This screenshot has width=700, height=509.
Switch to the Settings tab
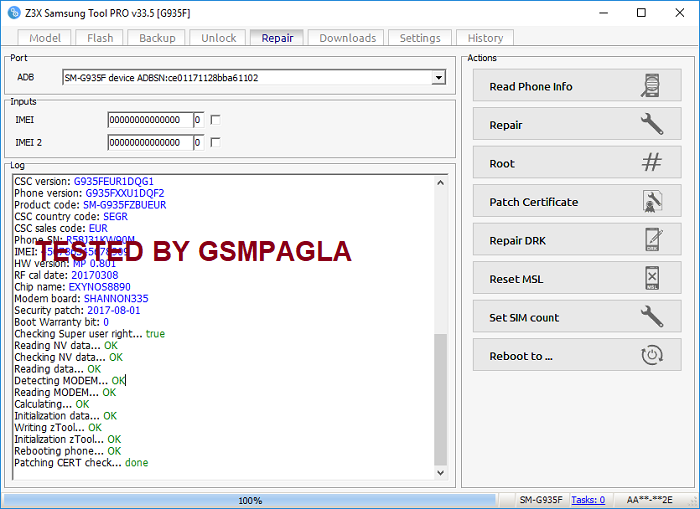(x=420, y=38)
